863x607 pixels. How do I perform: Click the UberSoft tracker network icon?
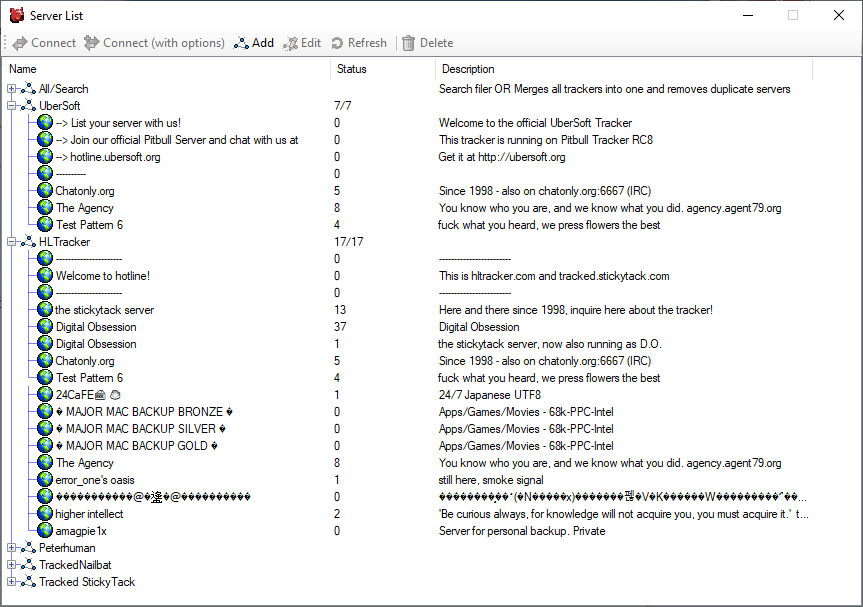point(28,106)
